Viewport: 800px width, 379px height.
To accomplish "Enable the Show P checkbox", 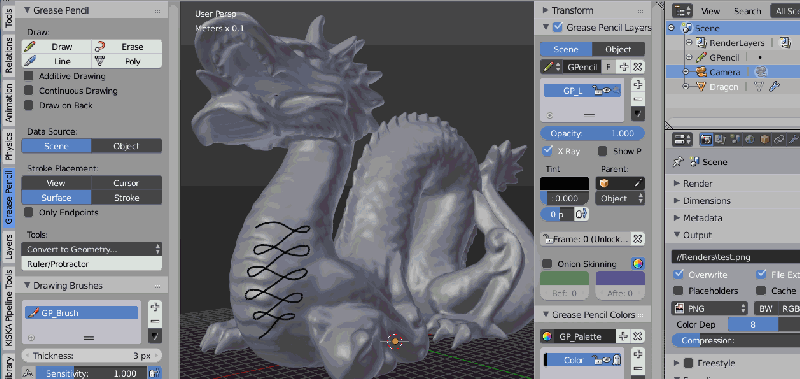I will pos(603,151).
